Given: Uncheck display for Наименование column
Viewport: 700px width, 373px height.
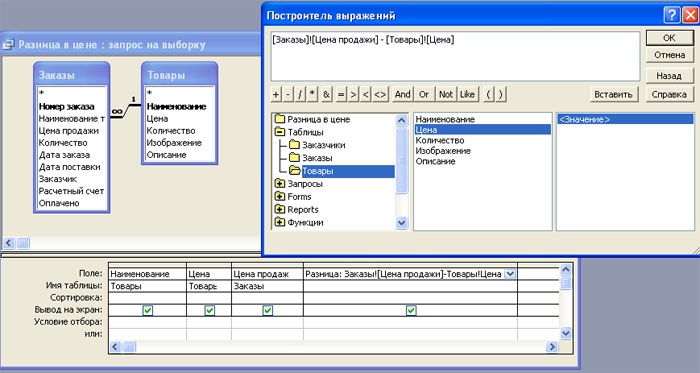Looking at the screenshot, I should (x=148, y=310).
